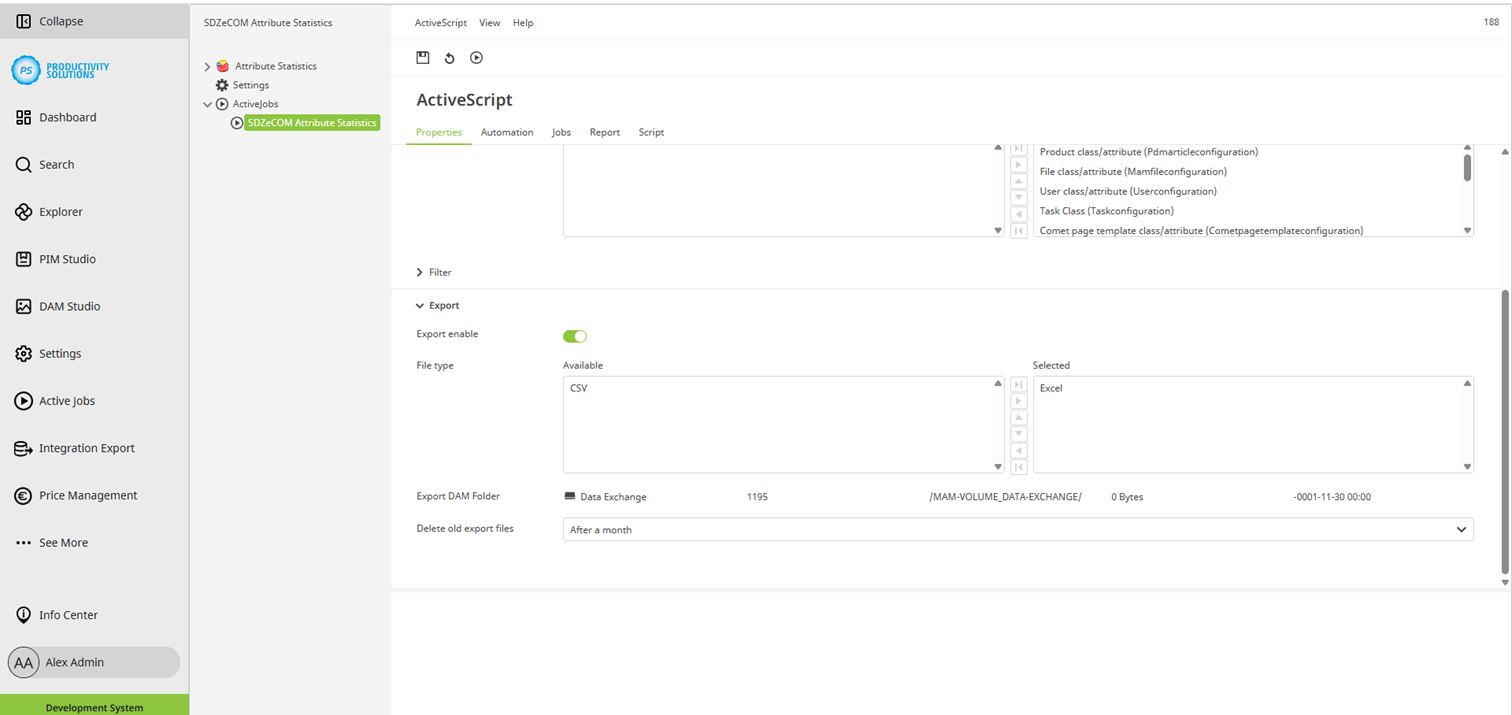The width and height of the screenshot is (1512, 715).
Task: Click the reset arrow icon in toolbar
Action: pos(450,58)
